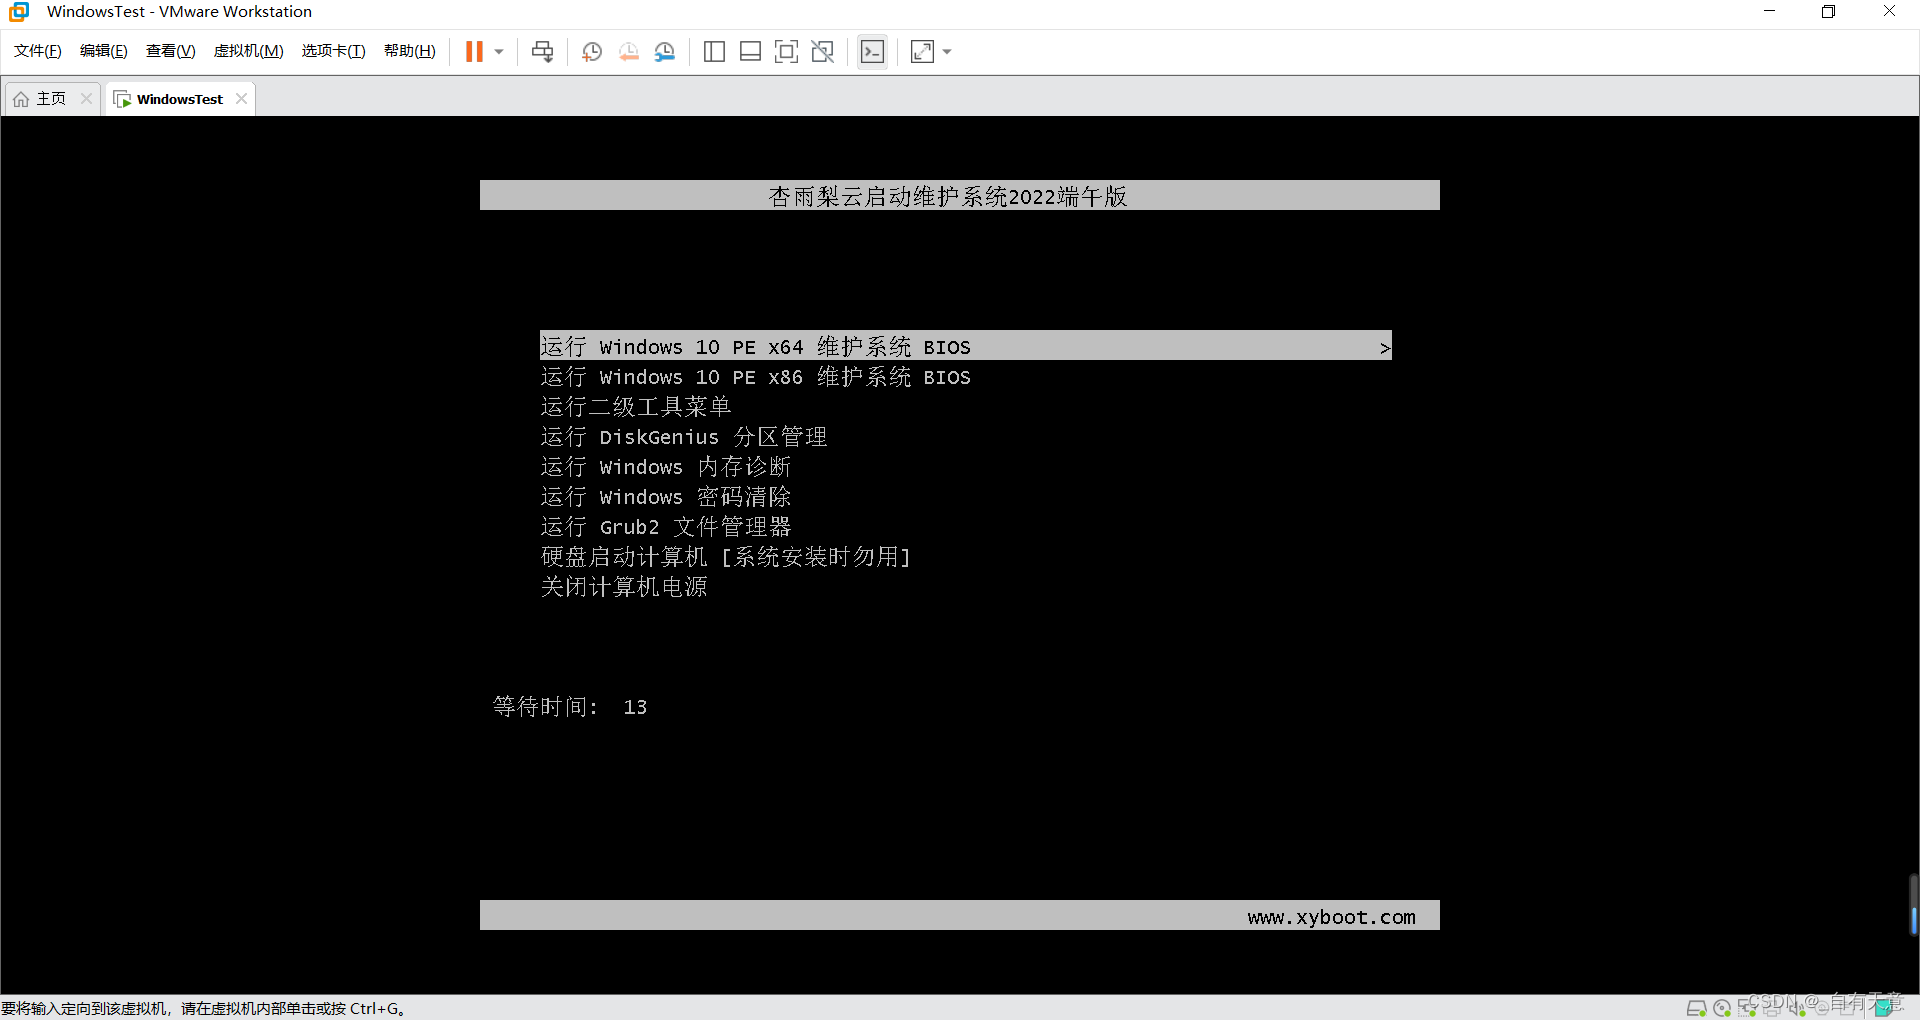Click the 等待时间 countdown value 13
This screenshot has height=1020, width=1920.
coord(635,707)
